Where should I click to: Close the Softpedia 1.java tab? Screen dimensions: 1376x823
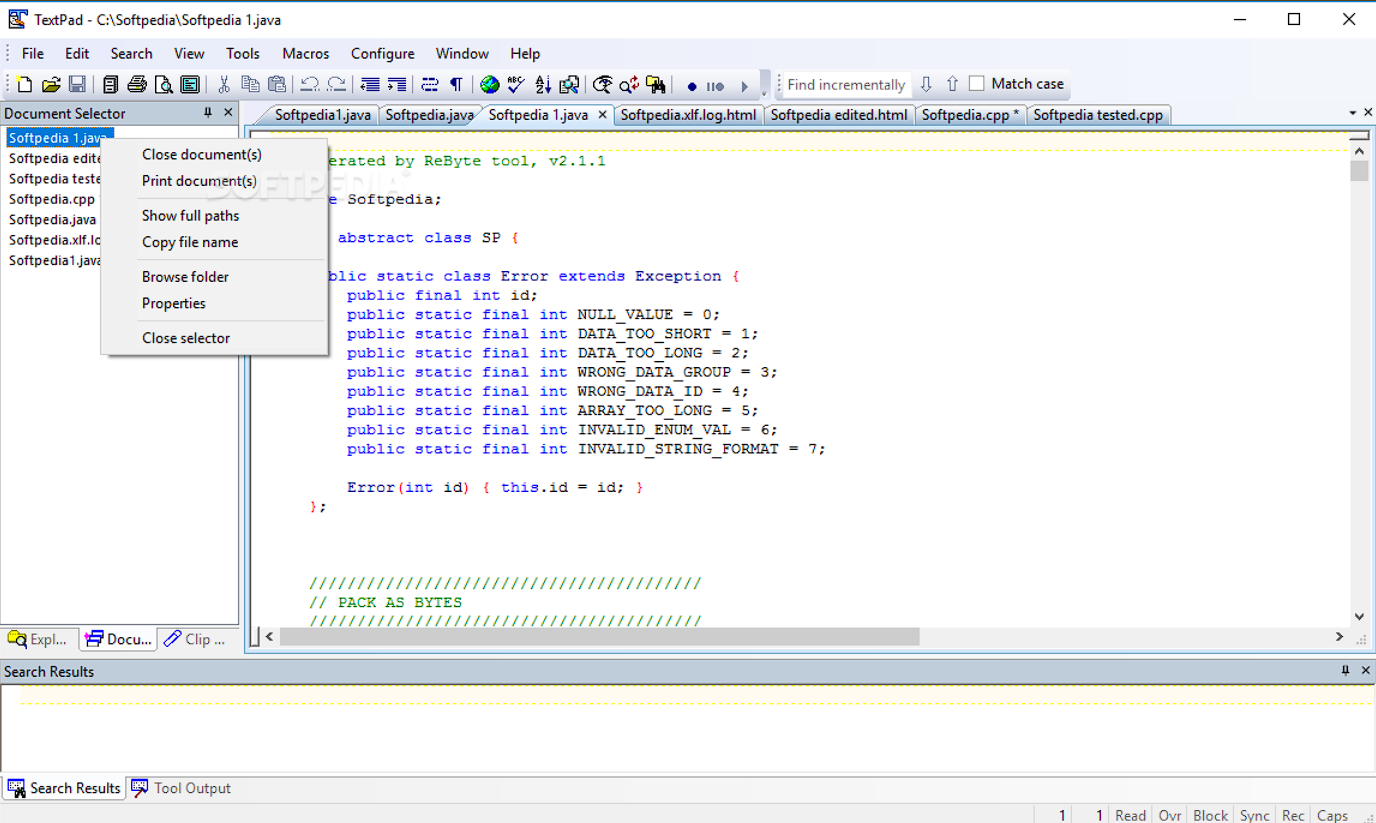click(x=602, y=115)
